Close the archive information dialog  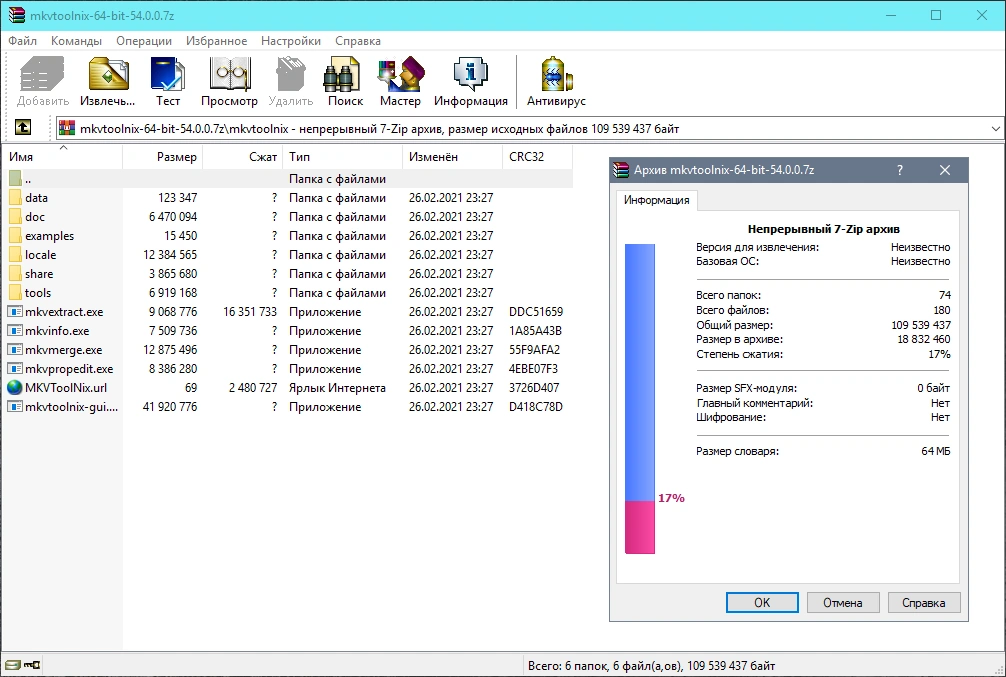945,170
